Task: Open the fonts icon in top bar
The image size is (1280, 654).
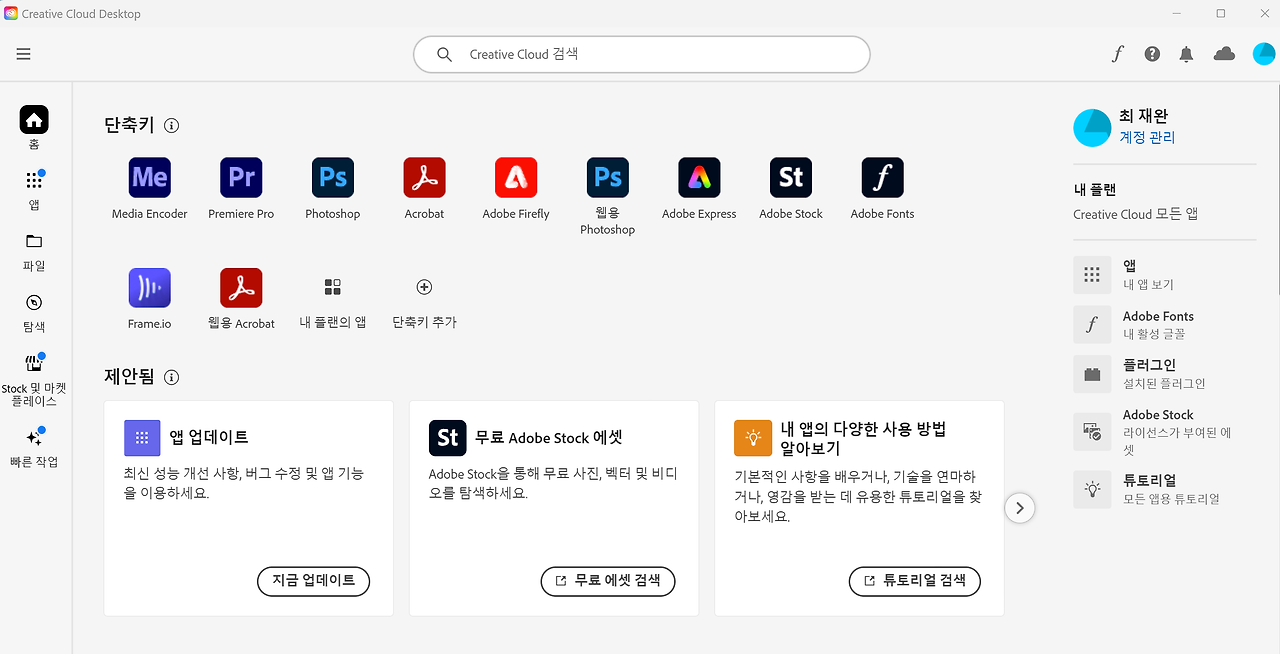Action: 1118,54
